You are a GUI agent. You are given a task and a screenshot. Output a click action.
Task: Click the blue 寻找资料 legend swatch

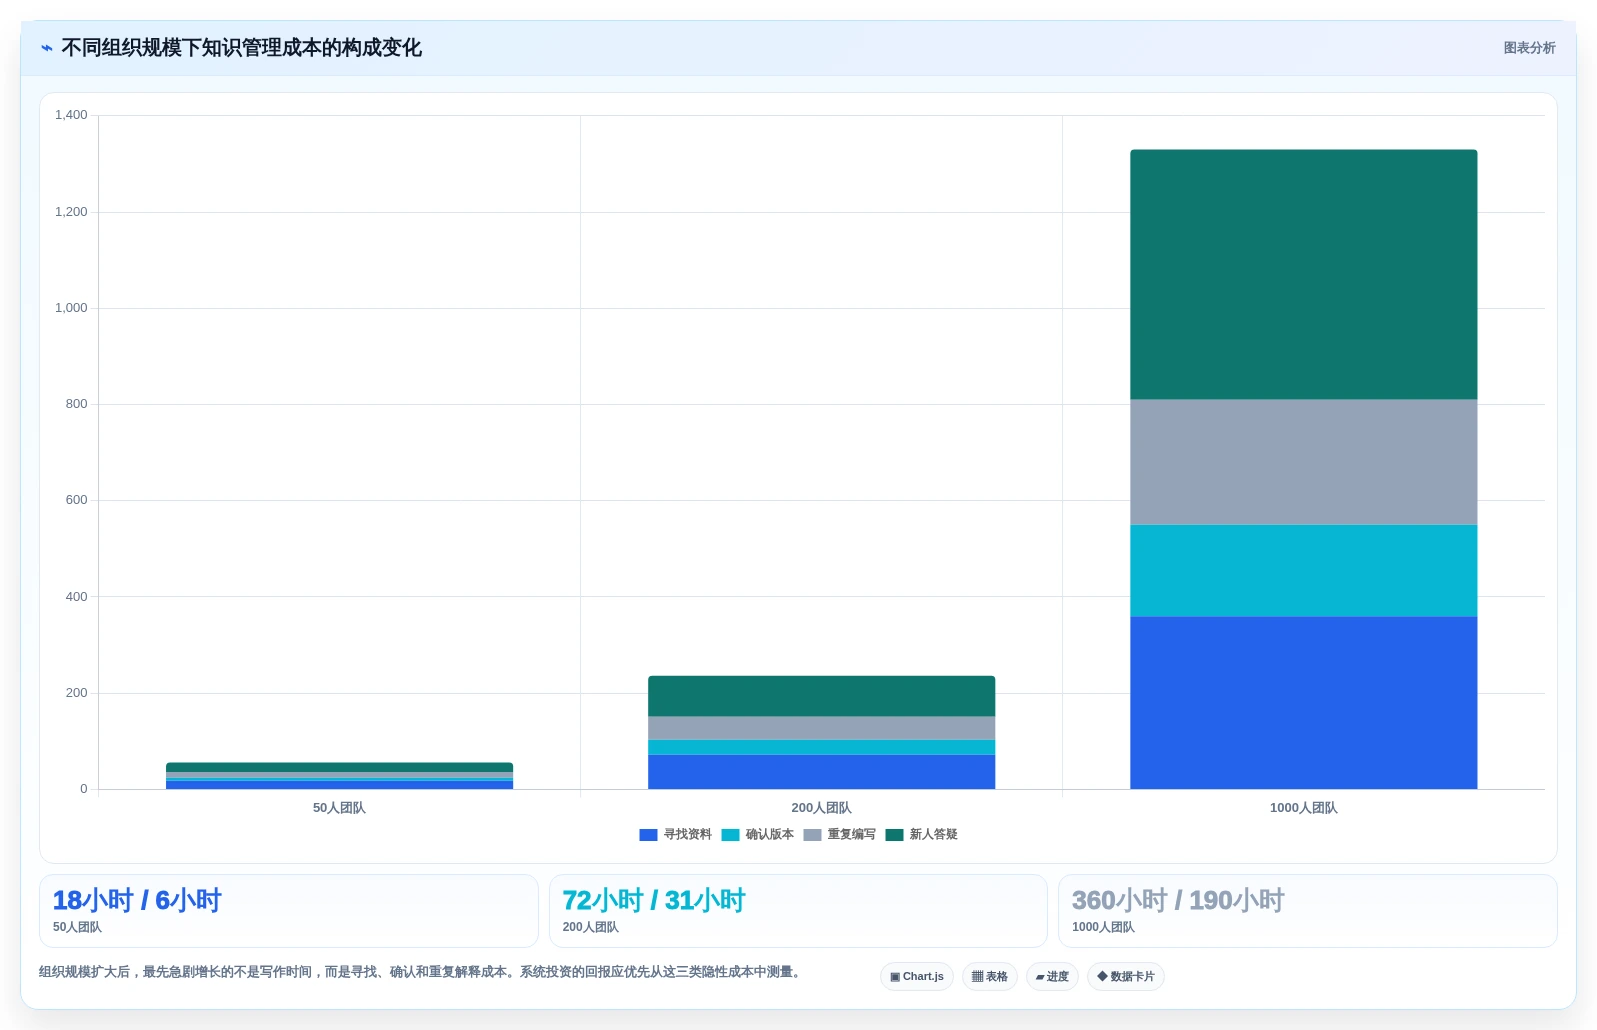pyautogui.click(x=648, y=835)
